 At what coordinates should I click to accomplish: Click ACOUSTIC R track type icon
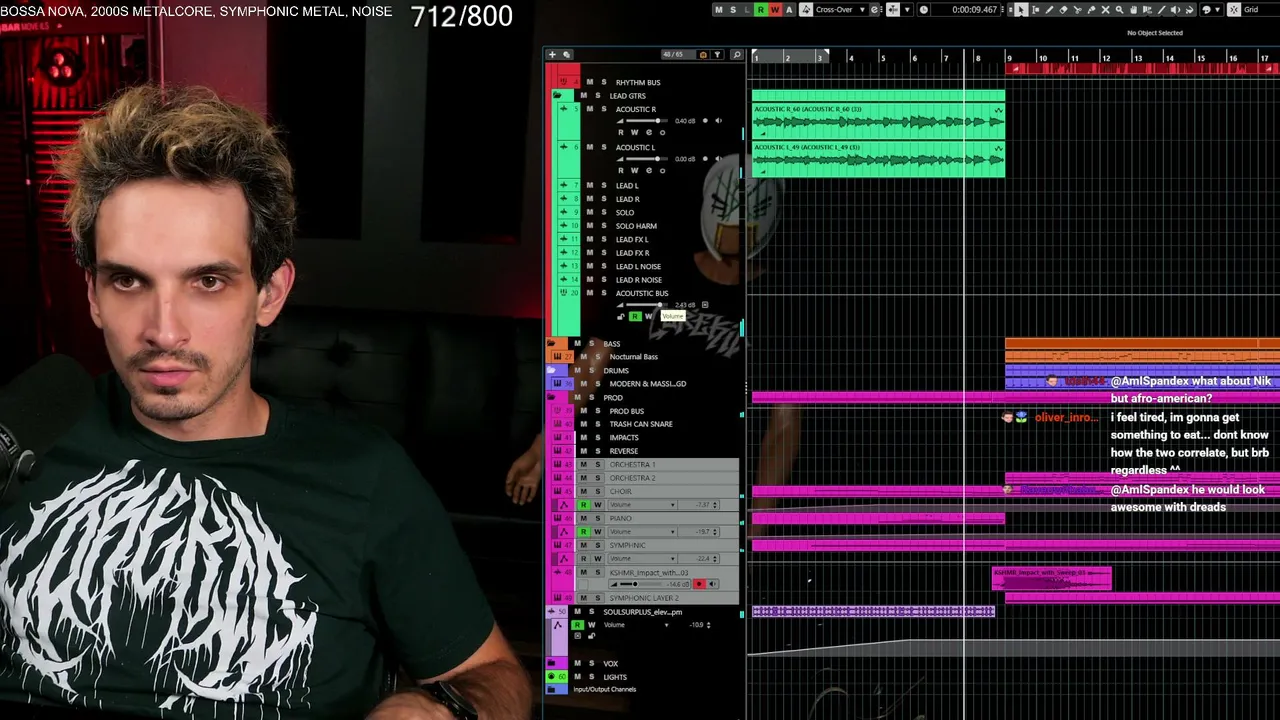point(563,109)
